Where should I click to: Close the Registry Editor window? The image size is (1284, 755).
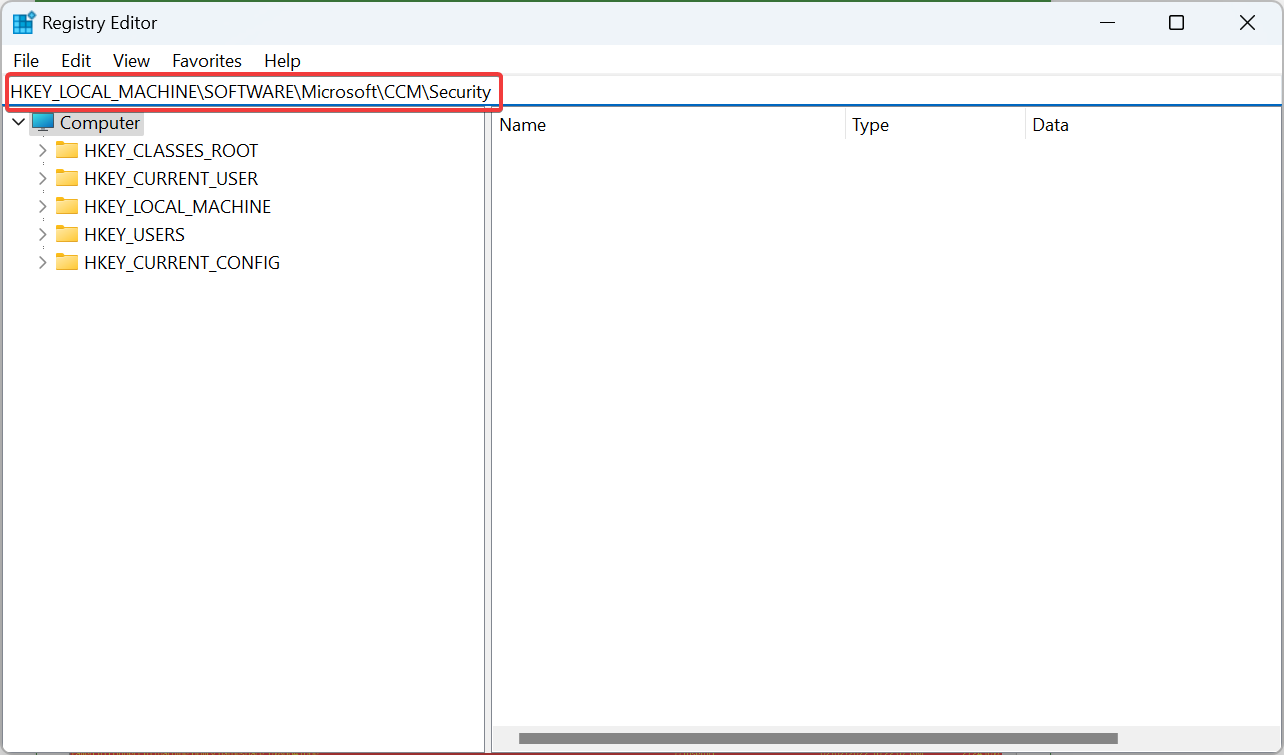[x=1247, y=22]
